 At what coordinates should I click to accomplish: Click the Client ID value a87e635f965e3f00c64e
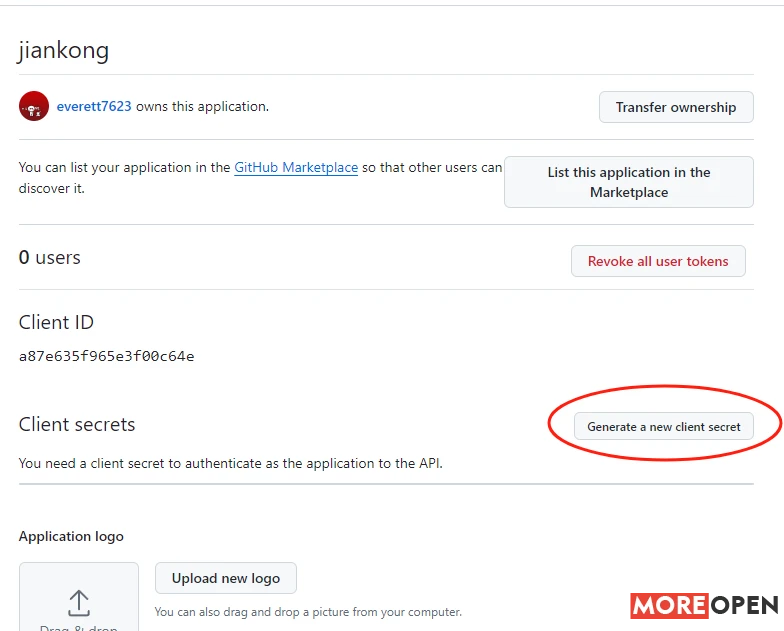pyautogui.click(x=106, y=356)
